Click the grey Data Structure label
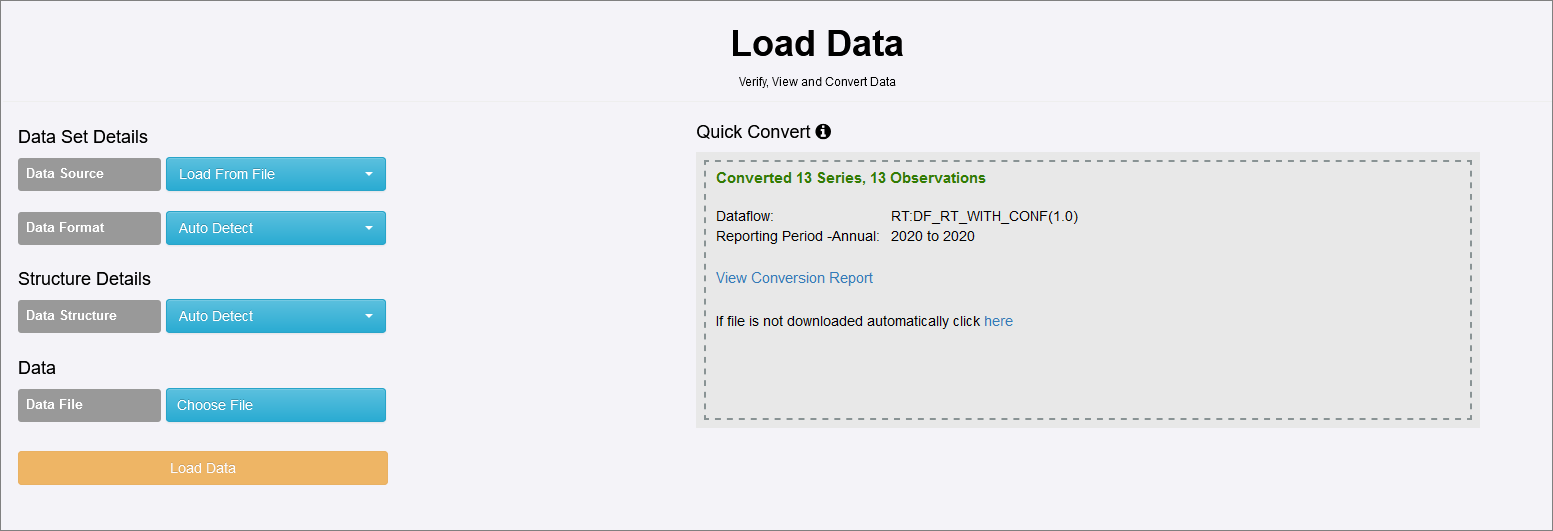 89,316
